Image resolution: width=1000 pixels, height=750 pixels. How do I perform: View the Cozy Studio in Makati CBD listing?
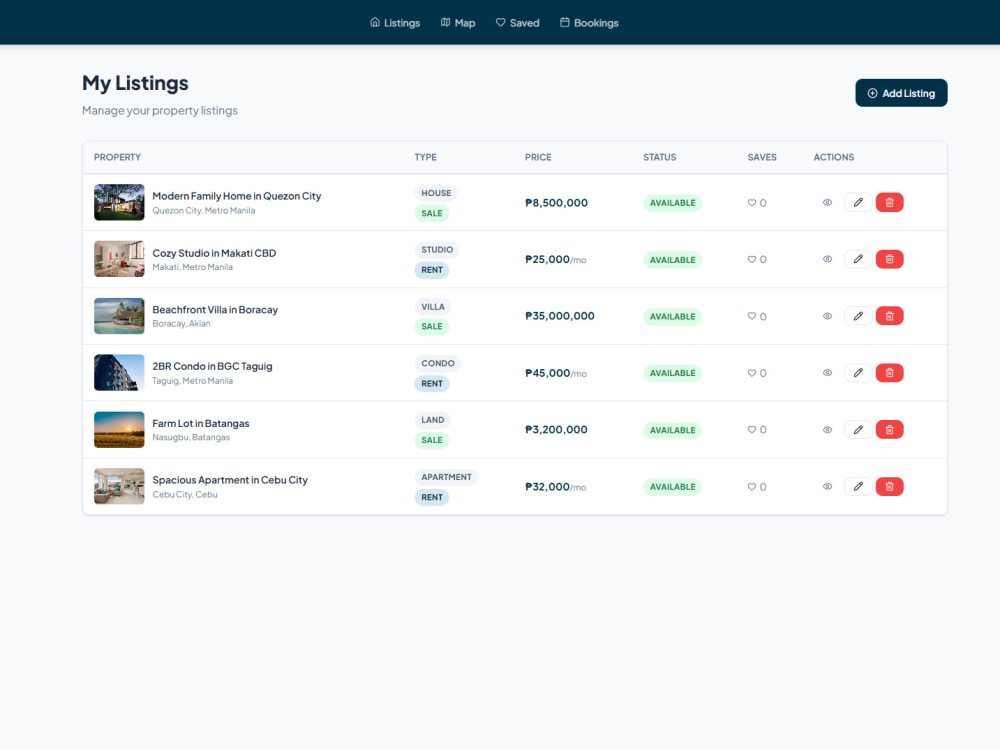coord(827,260)
